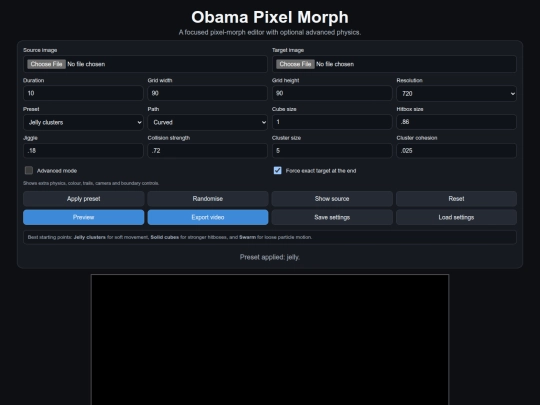Click the 'Best starting points' hint text
Screen dimensions: 540x405
click(x=170, y=237)
